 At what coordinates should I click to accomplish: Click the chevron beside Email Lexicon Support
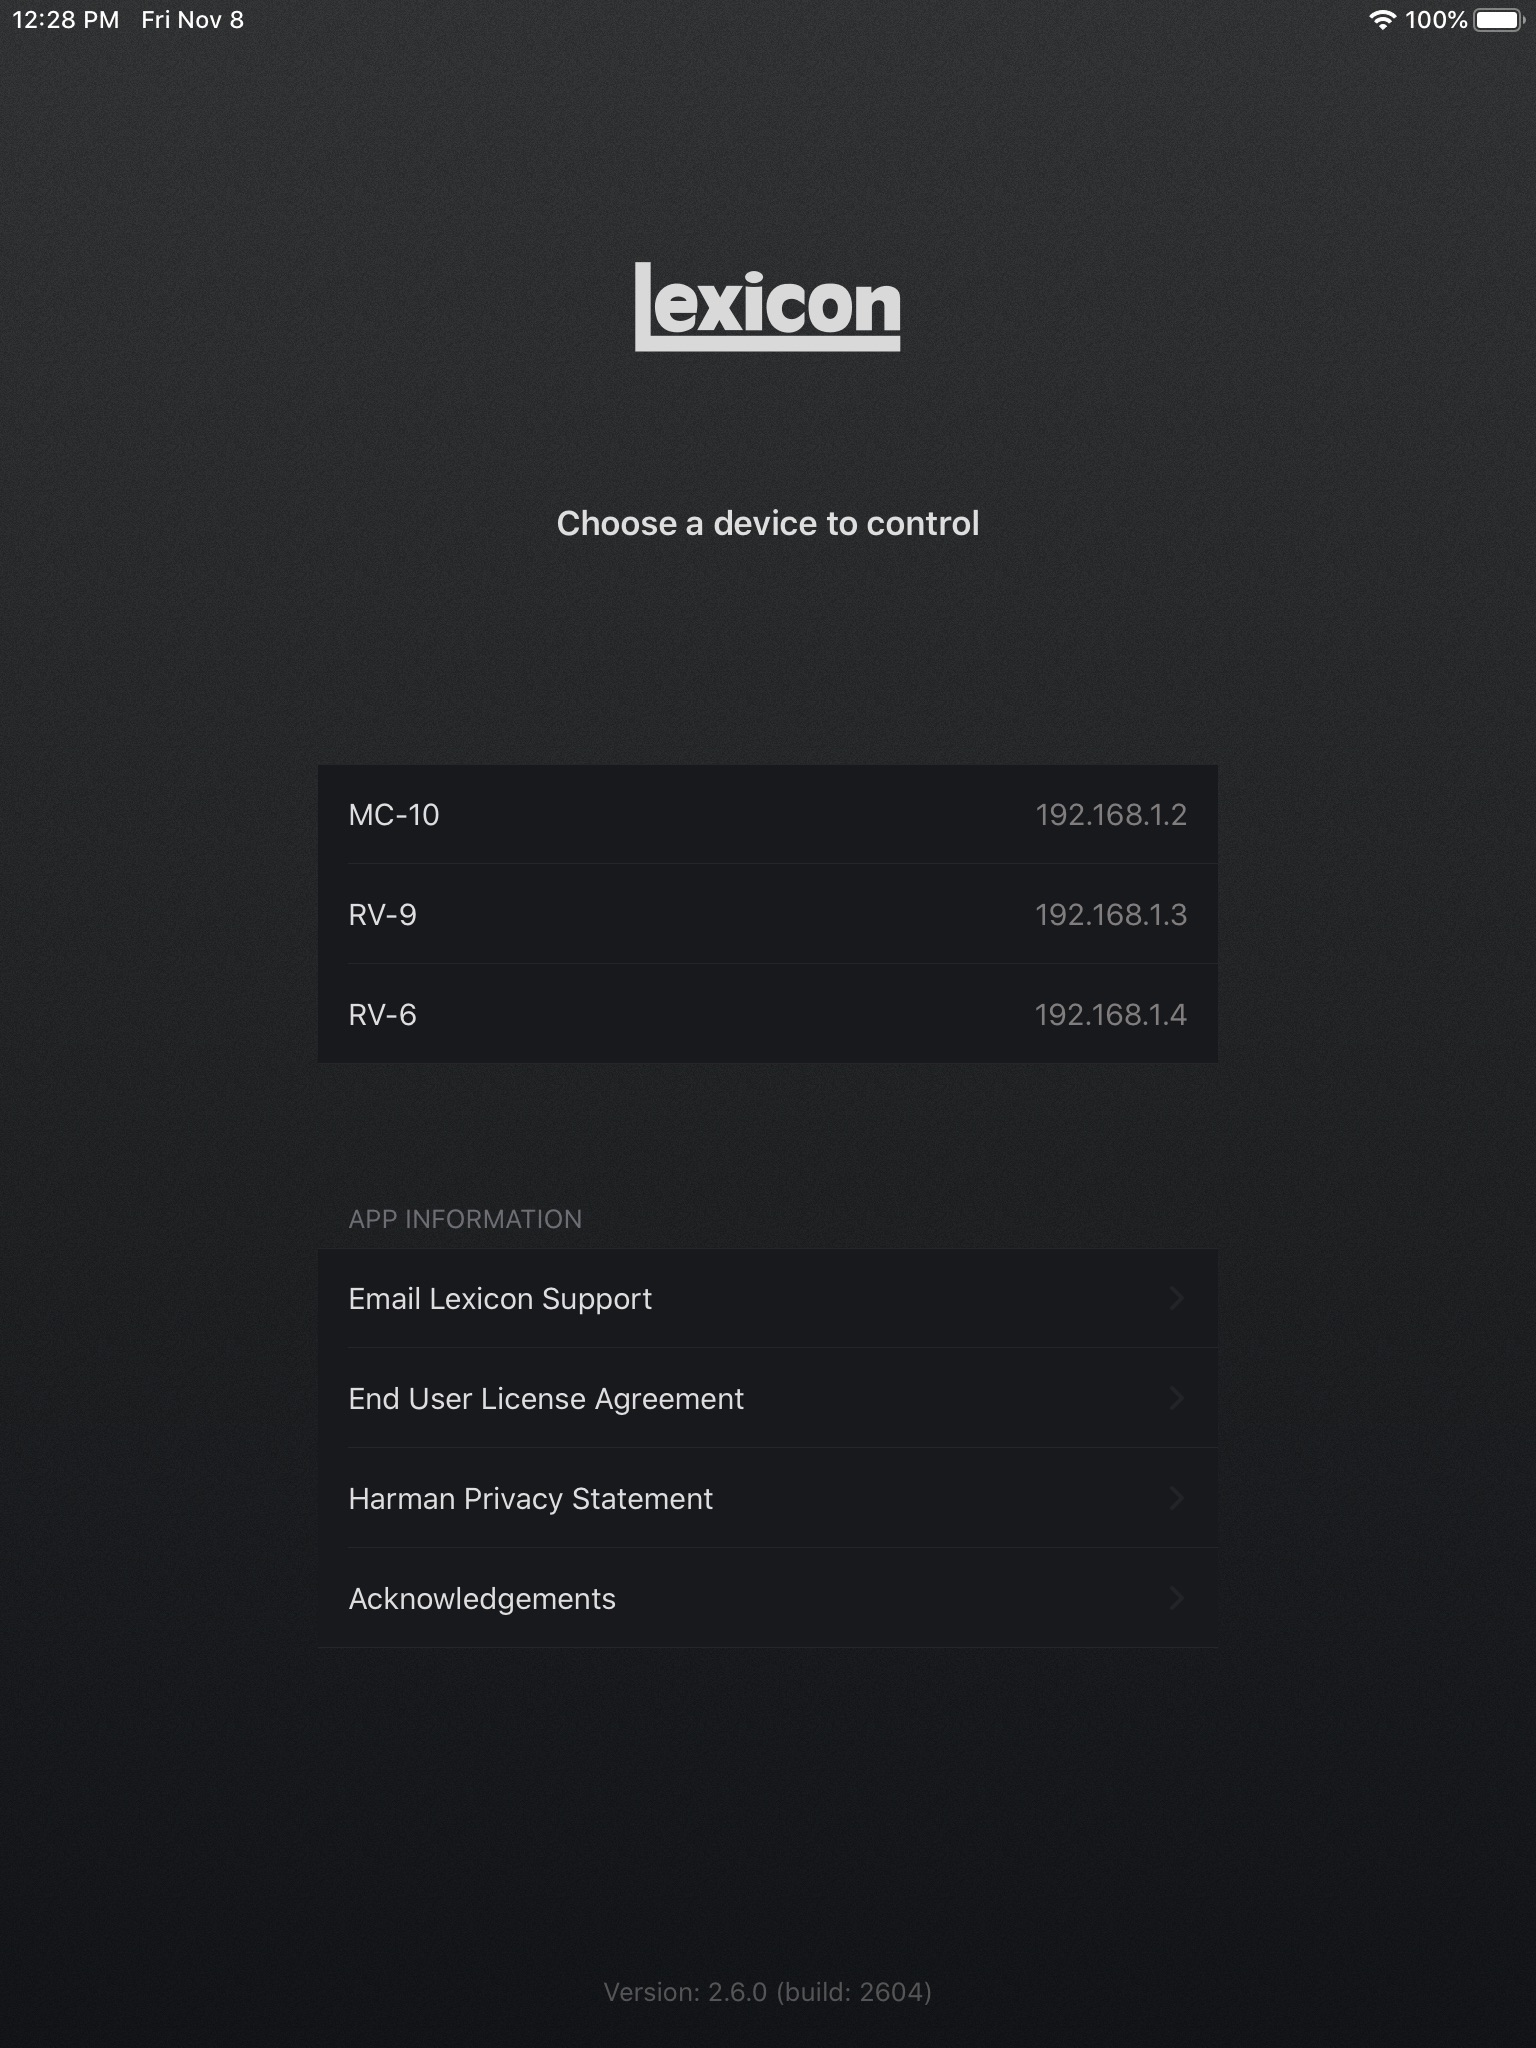coord(1177,1299)
